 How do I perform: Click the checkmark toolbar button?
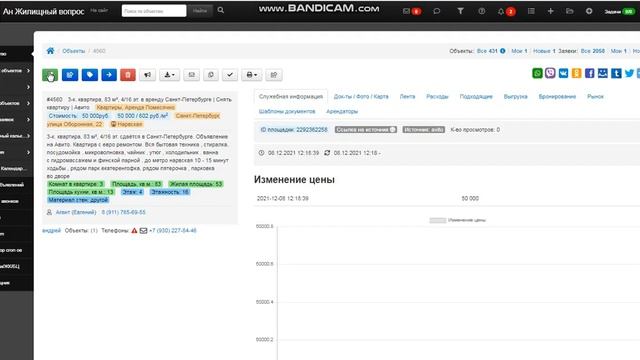[x=230, y=75]
